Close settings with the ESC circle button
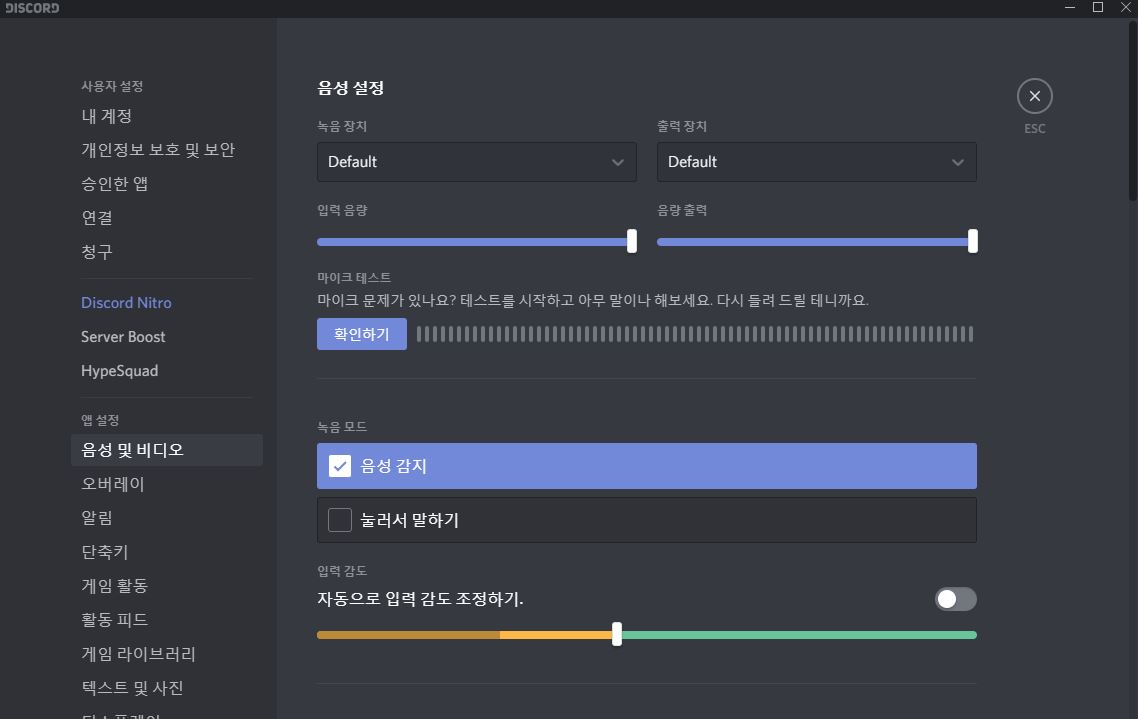The height and width of the screenshot is (719, 1138). click(x=1034, y=96)
